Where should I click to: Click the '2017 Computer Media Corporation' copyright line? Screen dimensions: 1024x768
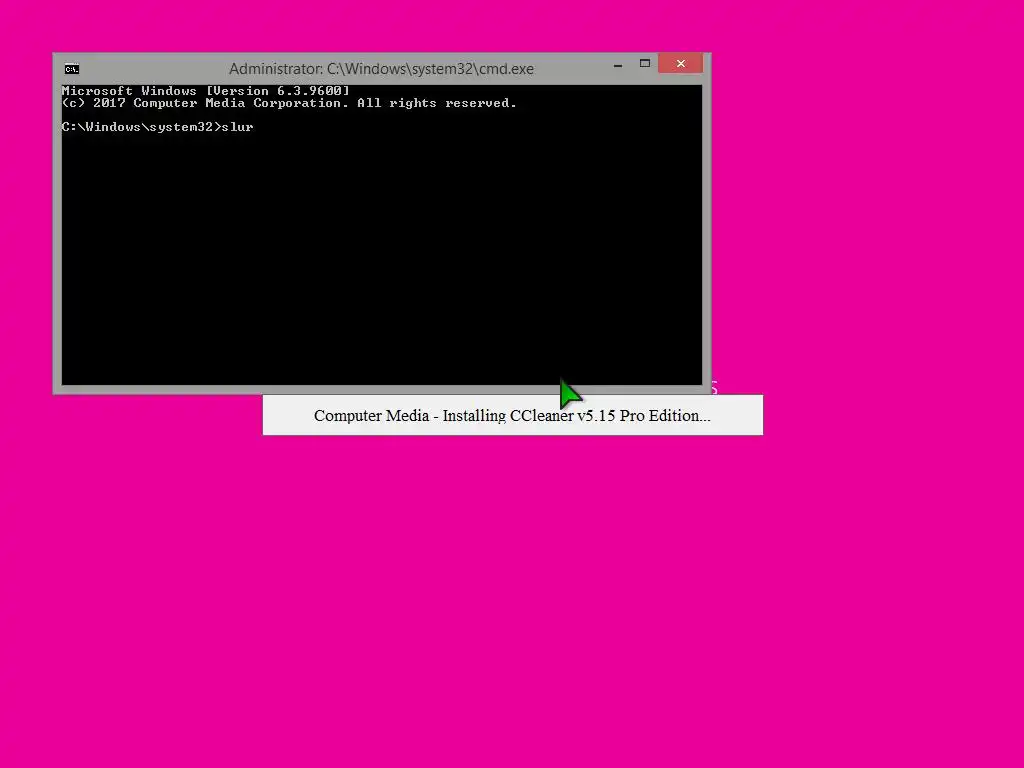289,103
